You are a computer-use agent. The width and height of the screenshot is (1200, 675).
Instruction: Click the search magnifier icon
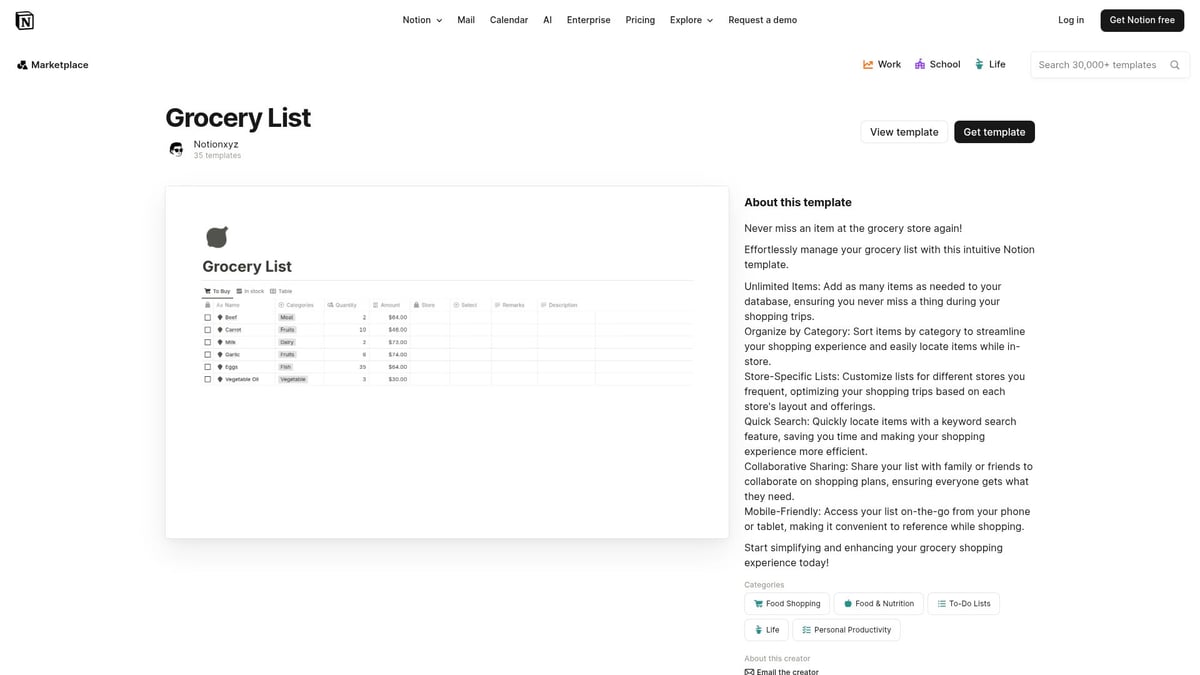(1174, 64)
